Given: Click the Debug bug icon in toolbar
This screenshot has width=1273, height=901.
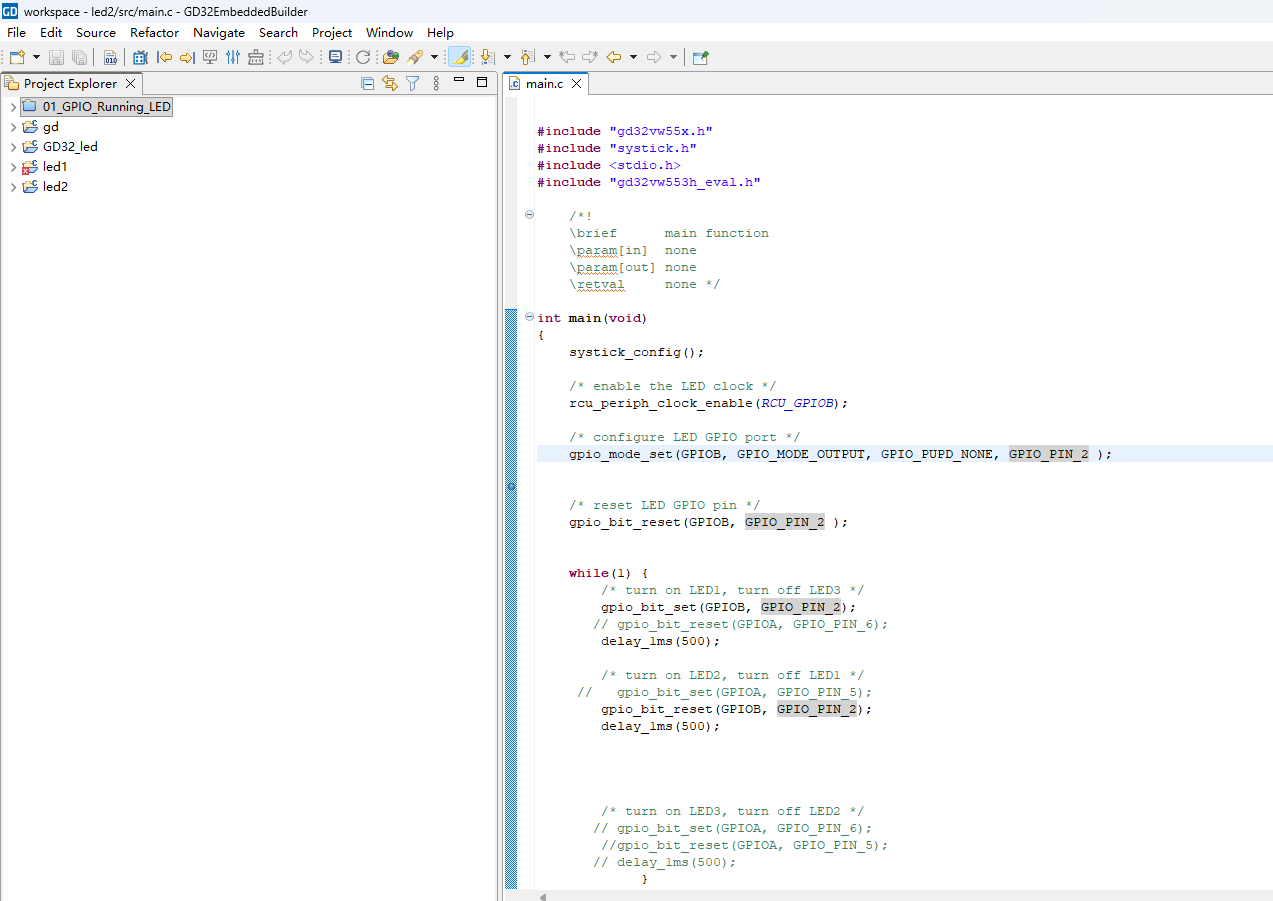Looking at the screenshot, I should pos(141,58).
